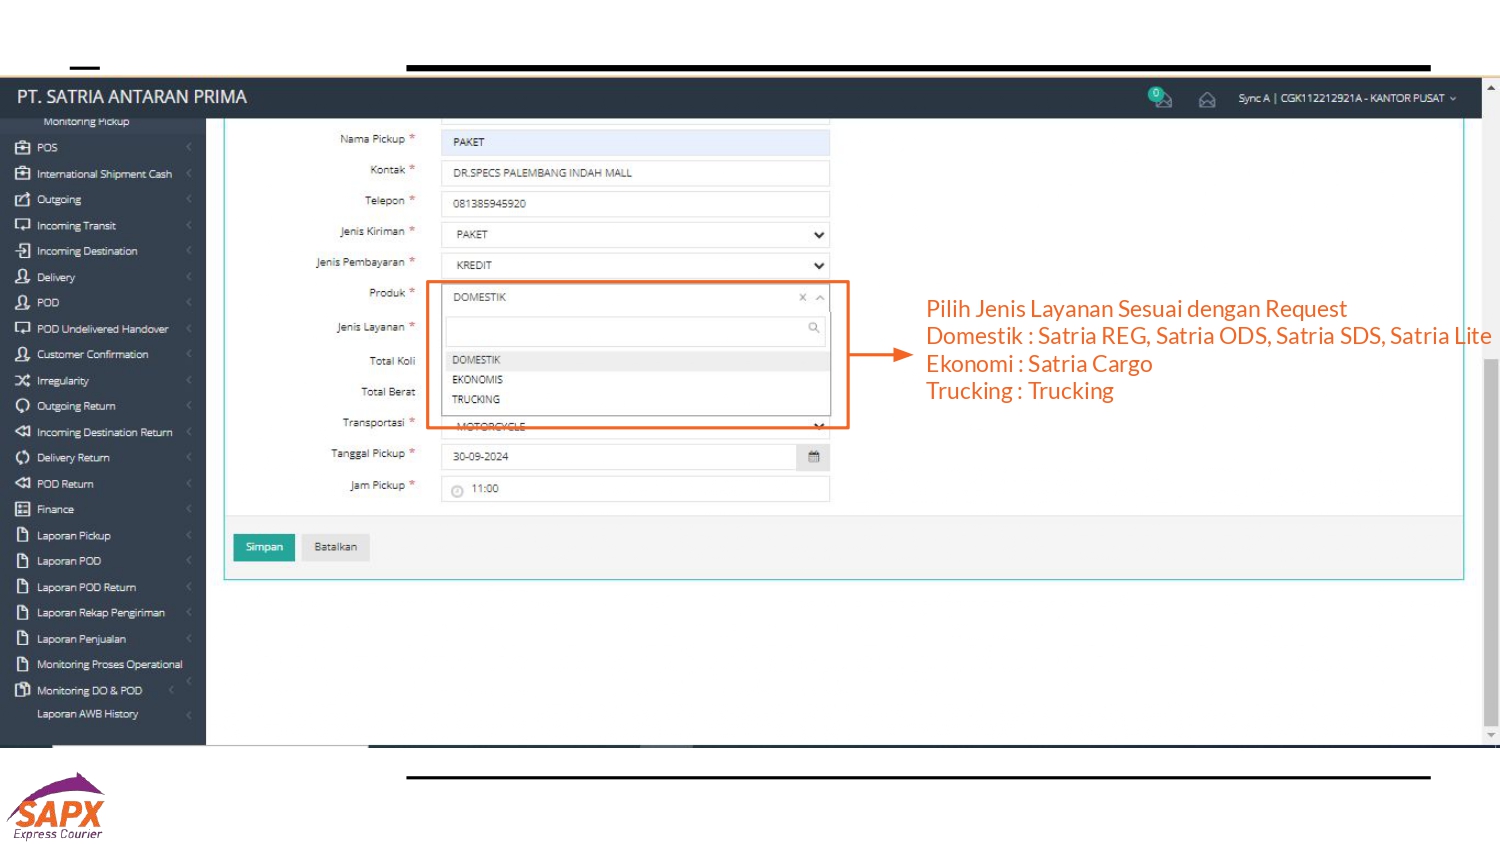Viewport: 1500px width, 844px height.
Task: Click the Incoming Destination Return icon
Action: (22, 432)
